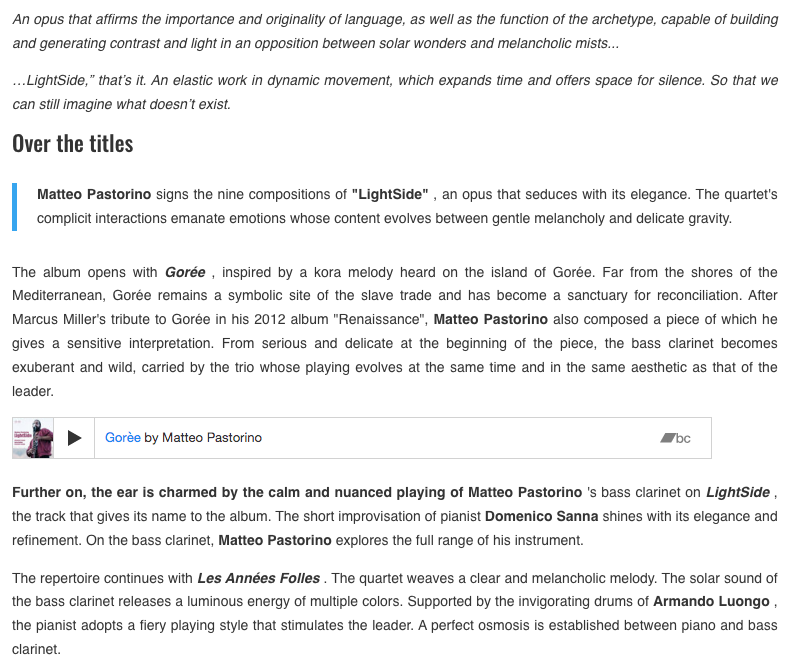Image resolution: width=808 pixels, height=668 pixels.
Task: Click the "Over the titles" heading
Action: click(73, 144)
